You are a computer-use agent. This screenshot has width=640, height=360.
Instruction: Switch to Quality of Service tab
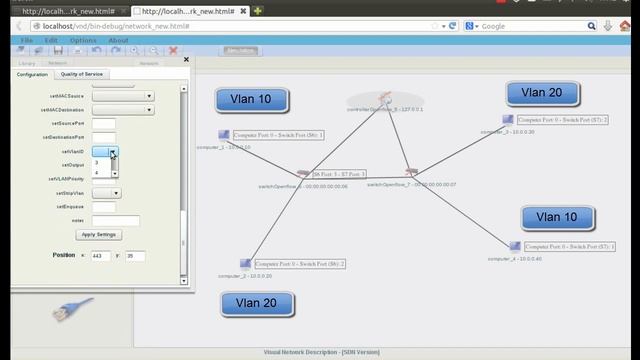click(x=82, y=74)
